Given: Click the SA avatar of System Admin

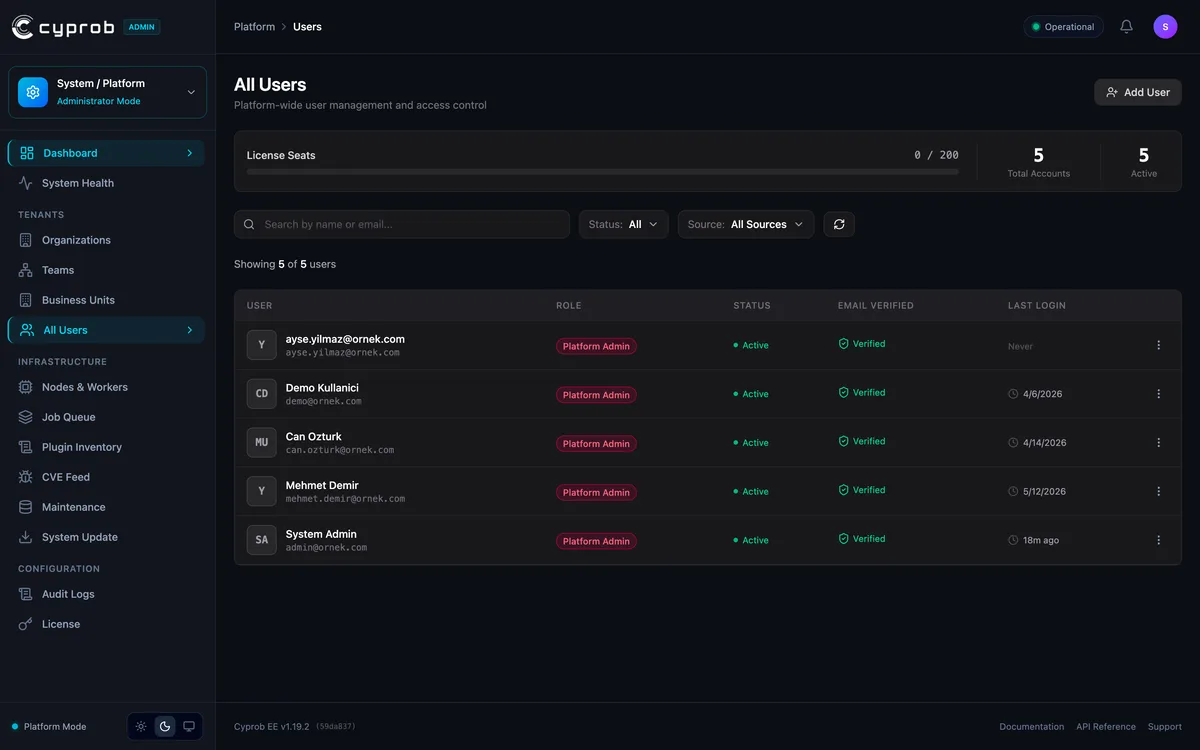Looking at the screenshot, I should coord(261,540).
